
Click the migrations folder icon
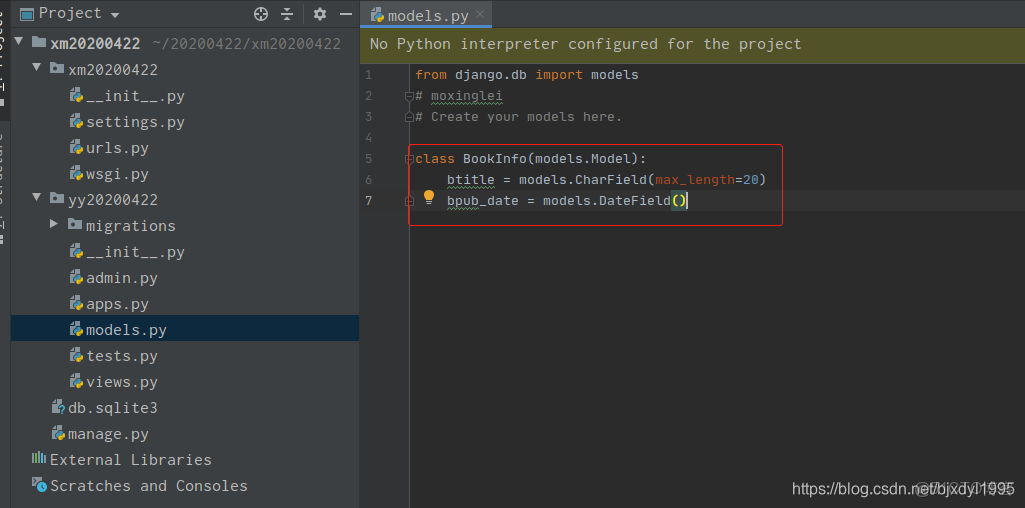(x=75, y=224)
